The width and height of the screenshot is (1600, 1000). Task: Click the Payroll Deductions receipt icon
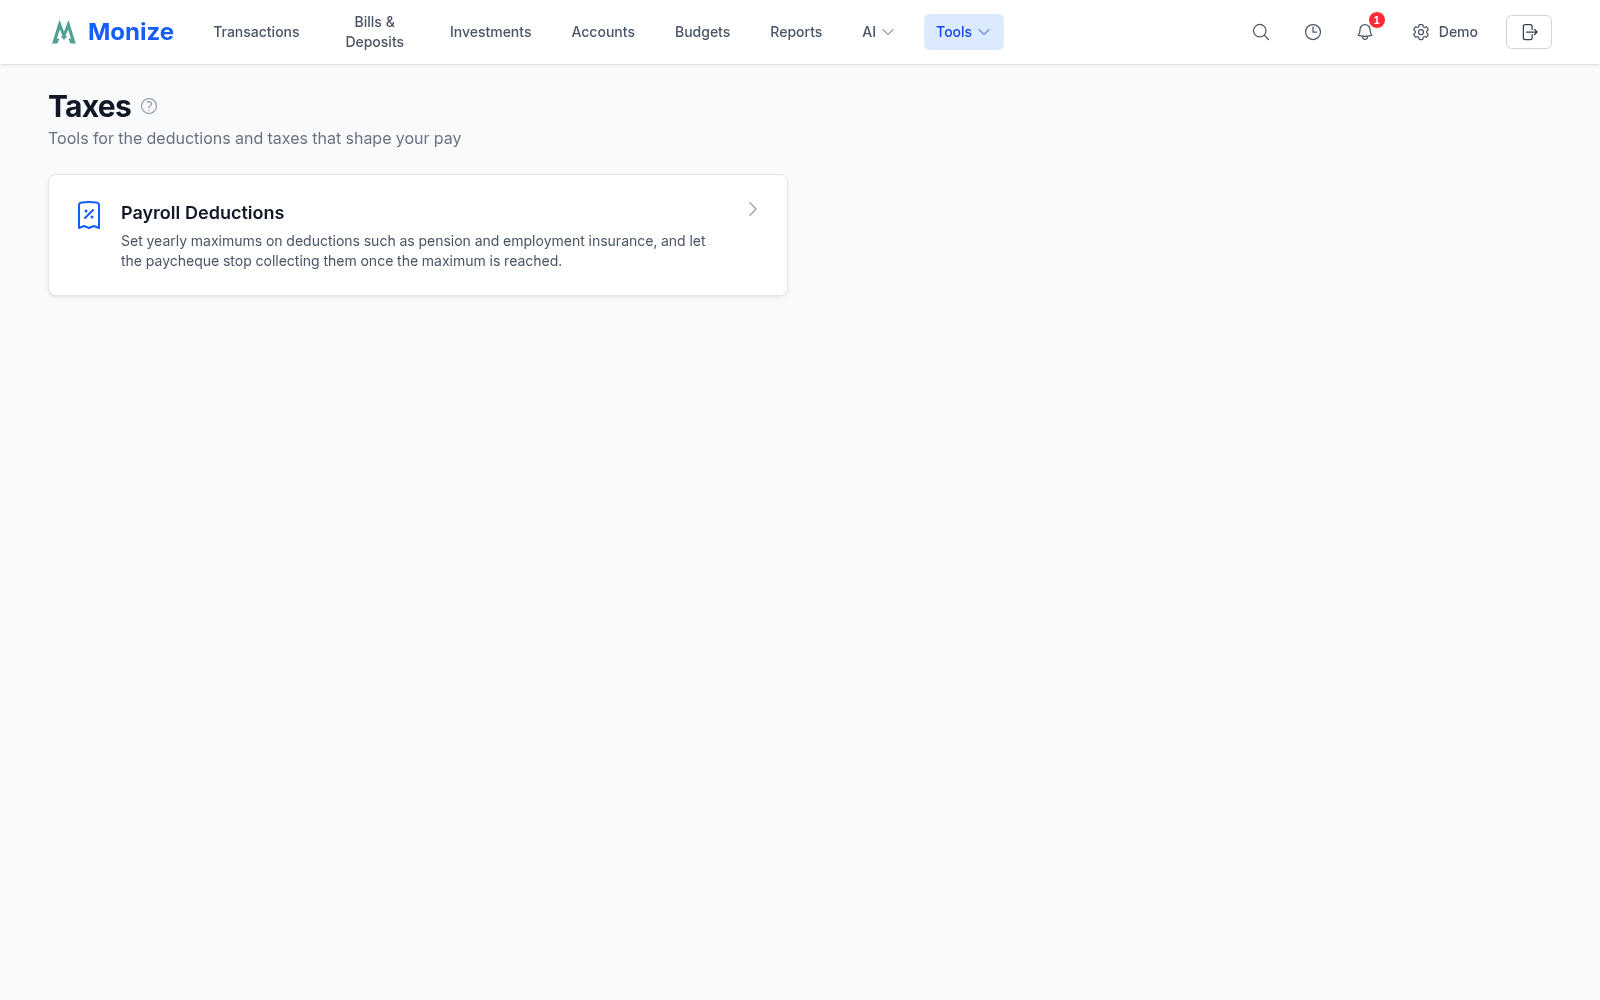coord(89,215)
